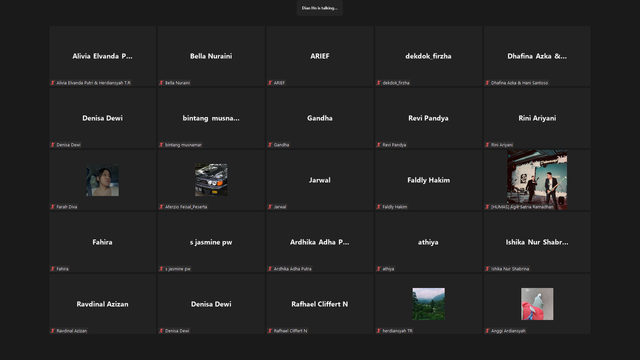Screen dimensions: 640x360
Task: Click the large 'Revi Pandya' name
Action: (x=428, y=118)
